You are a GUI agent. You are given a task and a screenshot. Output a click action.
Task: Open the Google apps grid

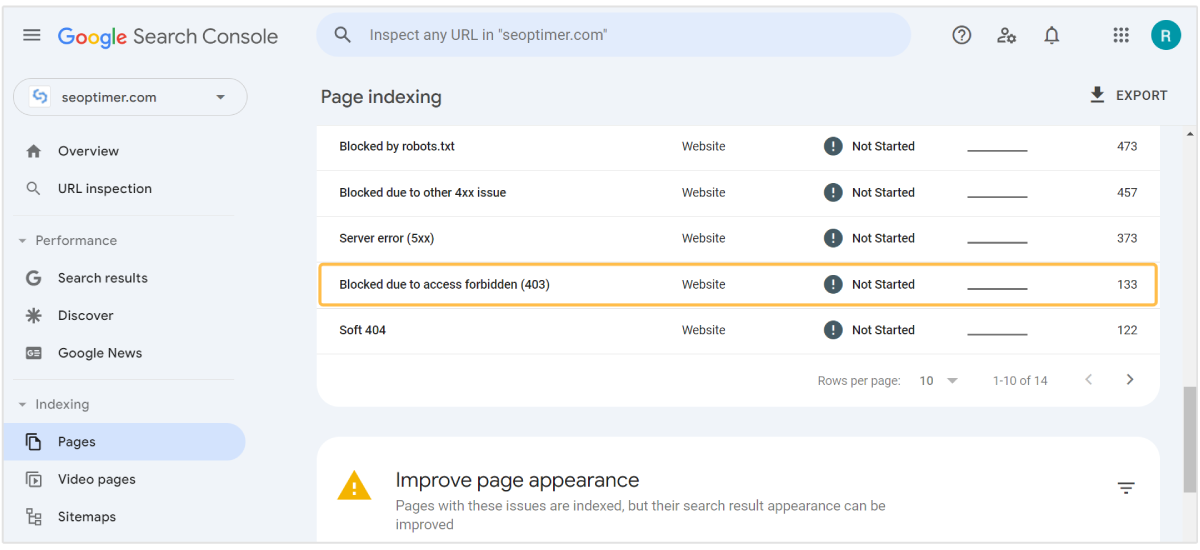[x=1121, y=35]
